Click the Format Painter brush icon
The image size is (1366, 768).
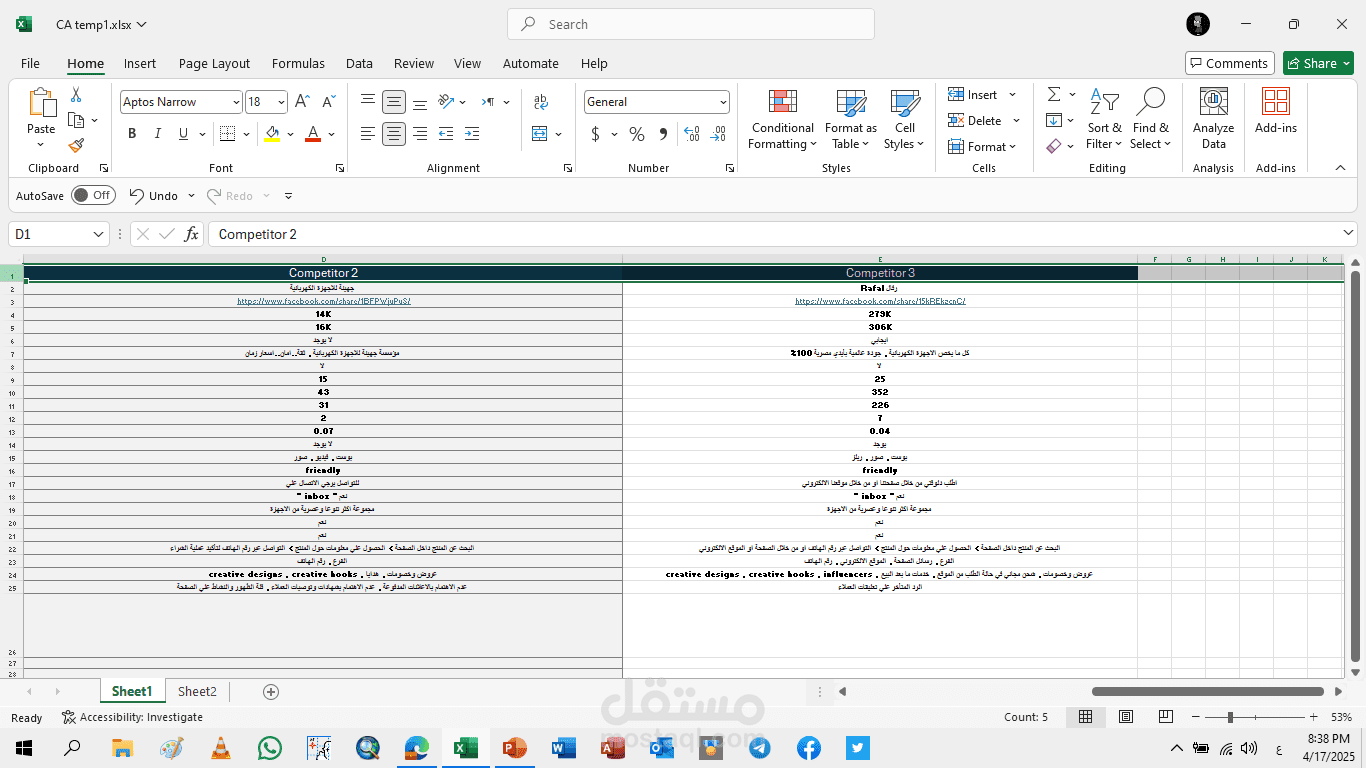[x=76, y=145]
